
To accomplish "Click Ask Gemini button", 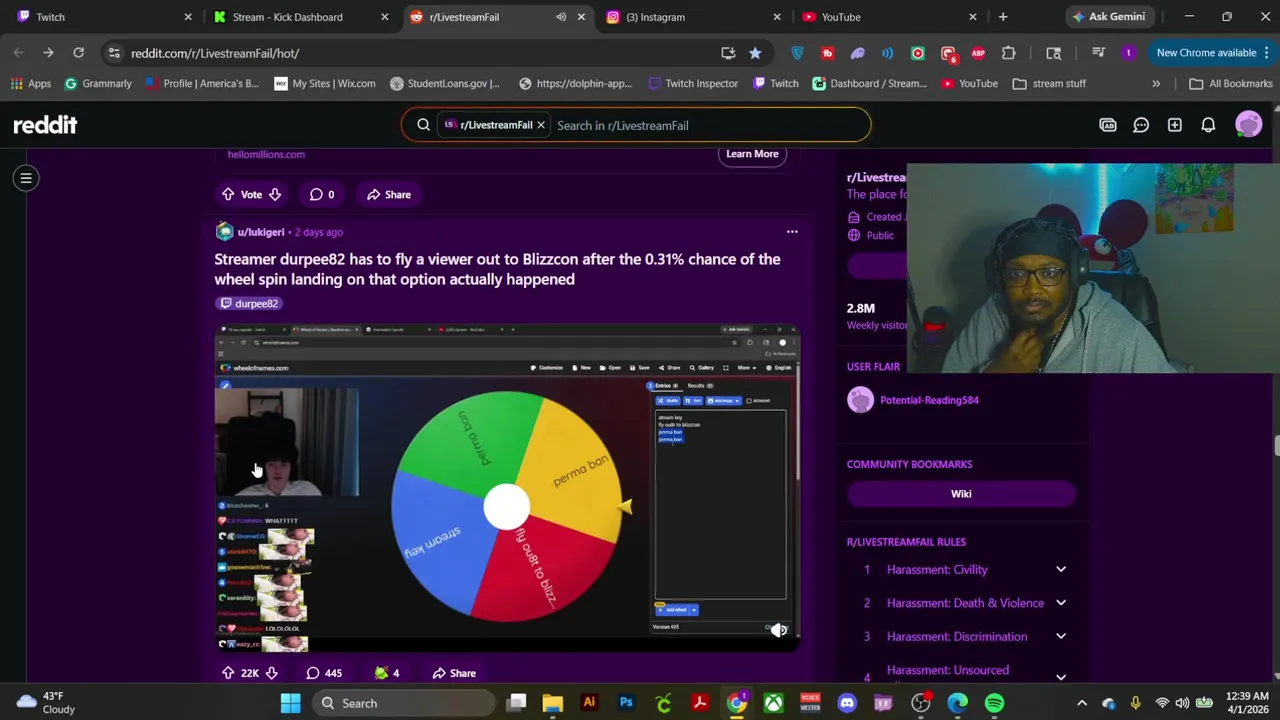I will pyautogui.click(x=1109, y=17).
